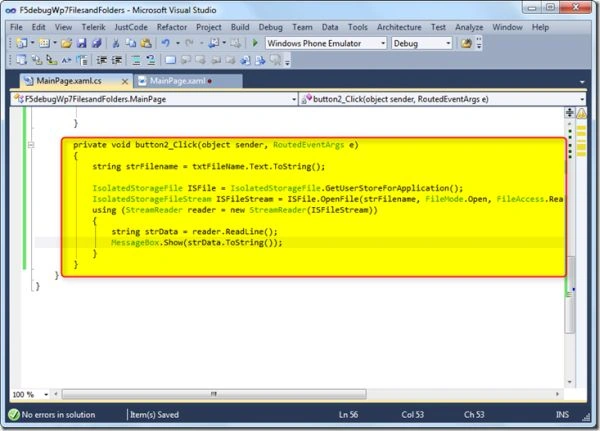Start debugging with the green play icon
Screen dimensions: 600x431
pyautogui.click(x=255, y=43)
